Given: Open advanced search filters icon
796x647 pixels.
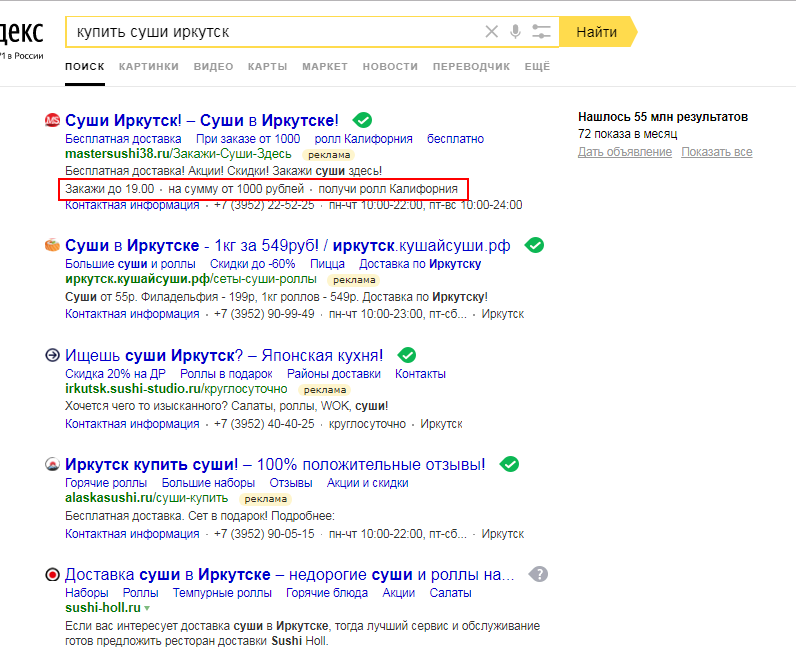Looking at the screenshot, I should tap(541, 31).
